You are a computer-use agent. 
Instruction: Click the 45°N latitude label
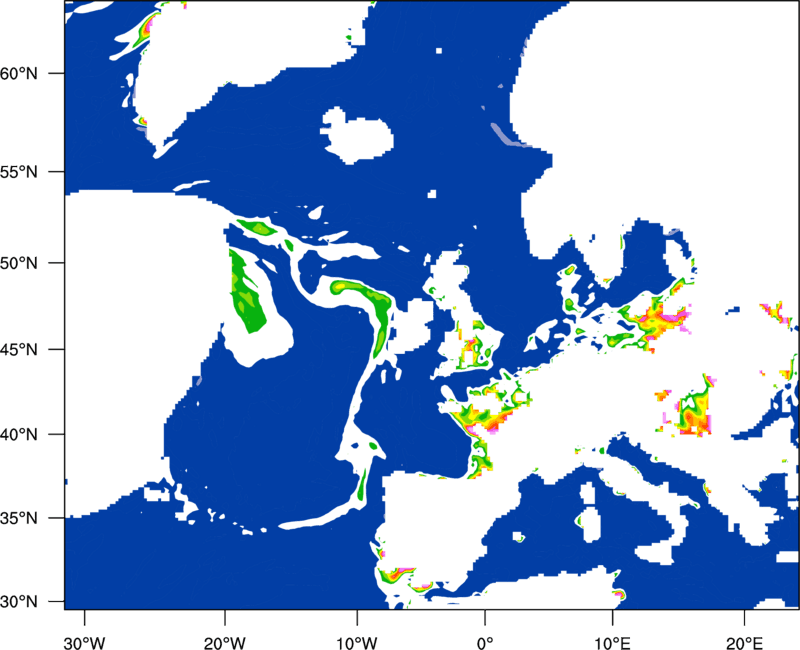[x=19, y=350]
